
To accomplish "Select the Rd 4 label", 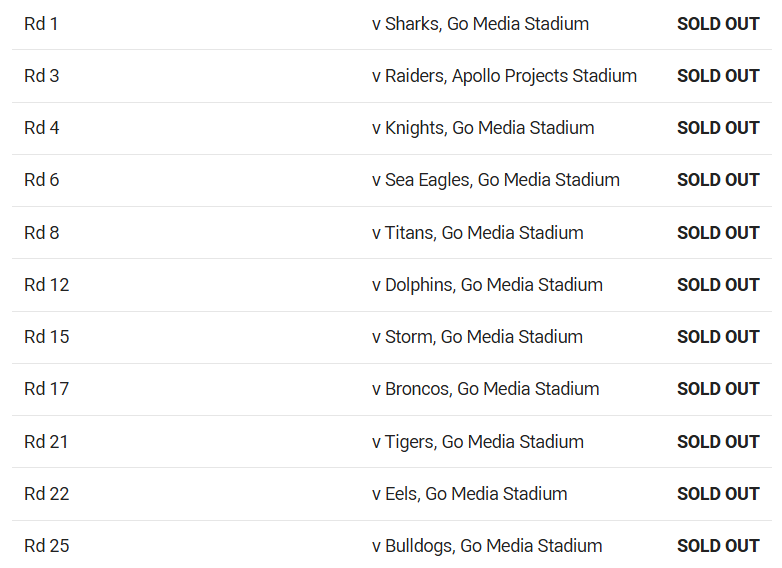I will pos(41,128).
